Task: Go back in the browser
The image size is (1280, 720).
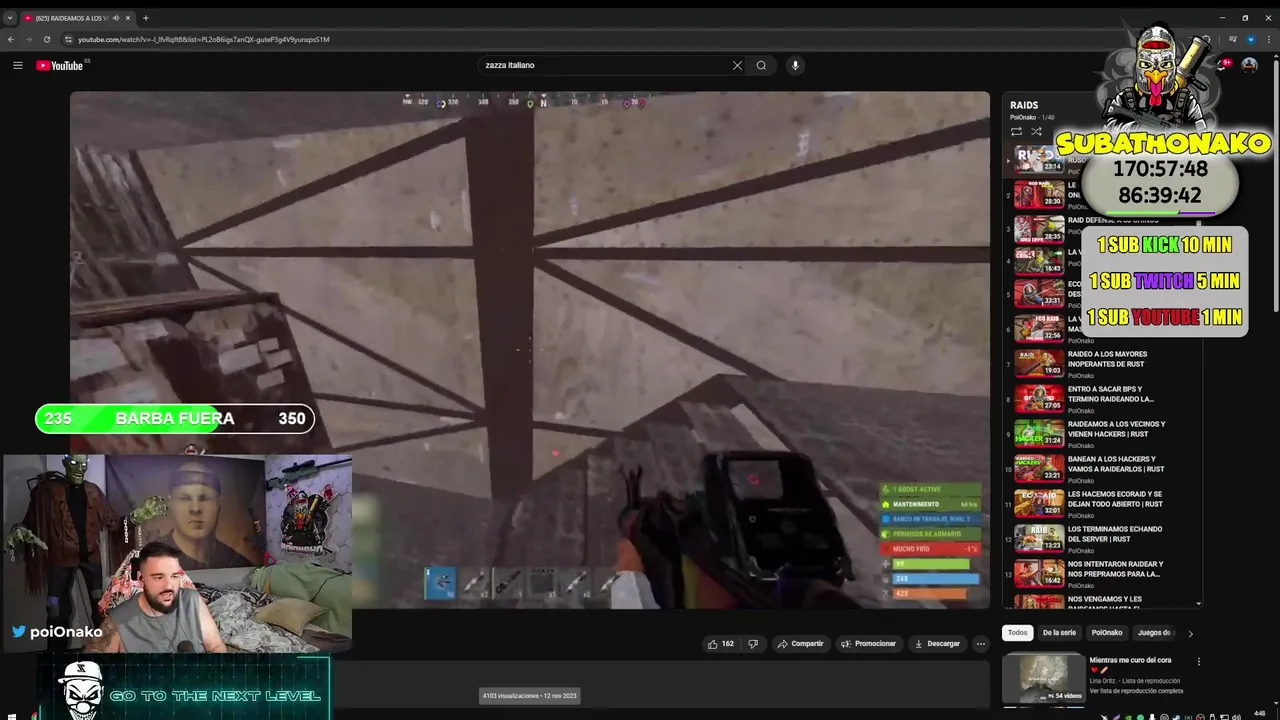Action: point(10,39)
